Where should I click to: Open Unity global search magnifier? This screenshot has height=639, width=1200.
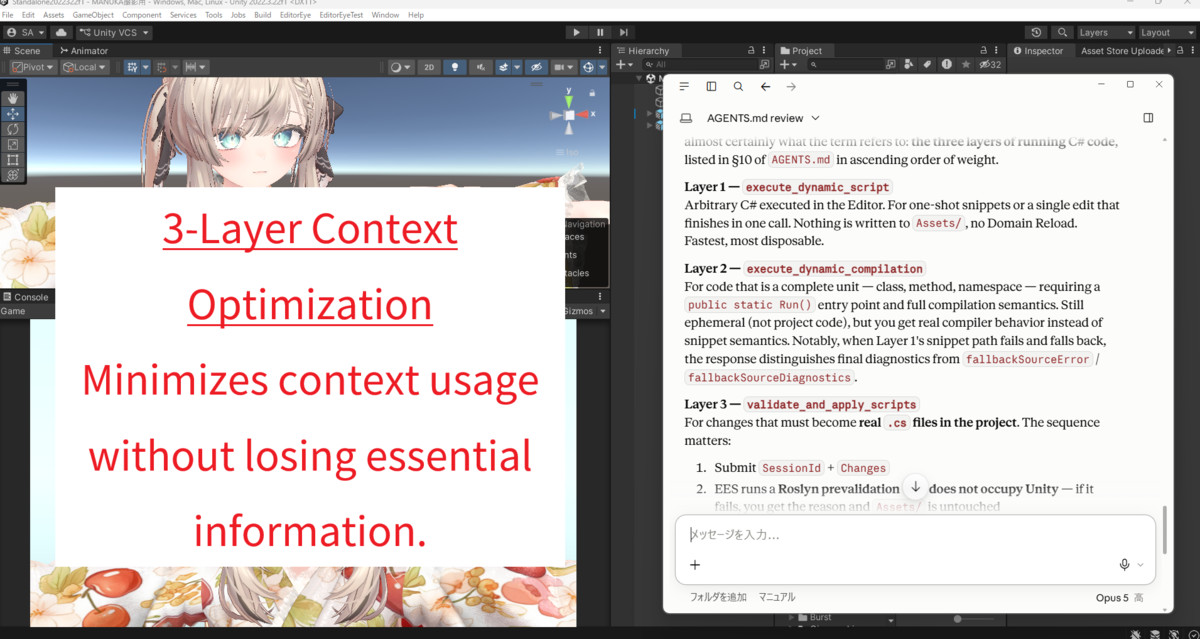1062,33
